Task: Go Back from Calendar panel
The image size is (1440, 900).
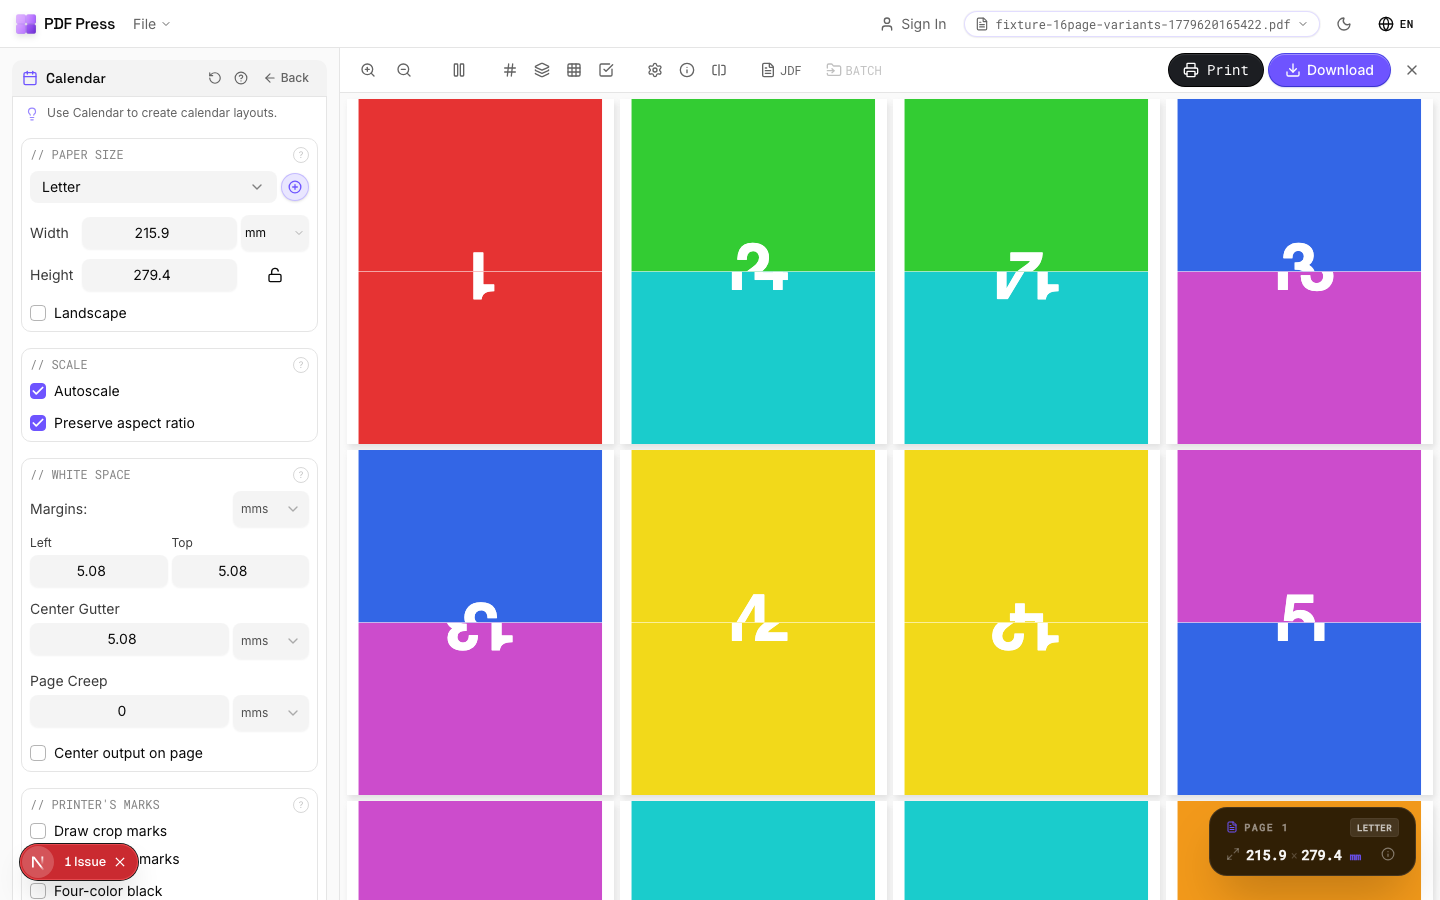Action: (x=287, y=78)
